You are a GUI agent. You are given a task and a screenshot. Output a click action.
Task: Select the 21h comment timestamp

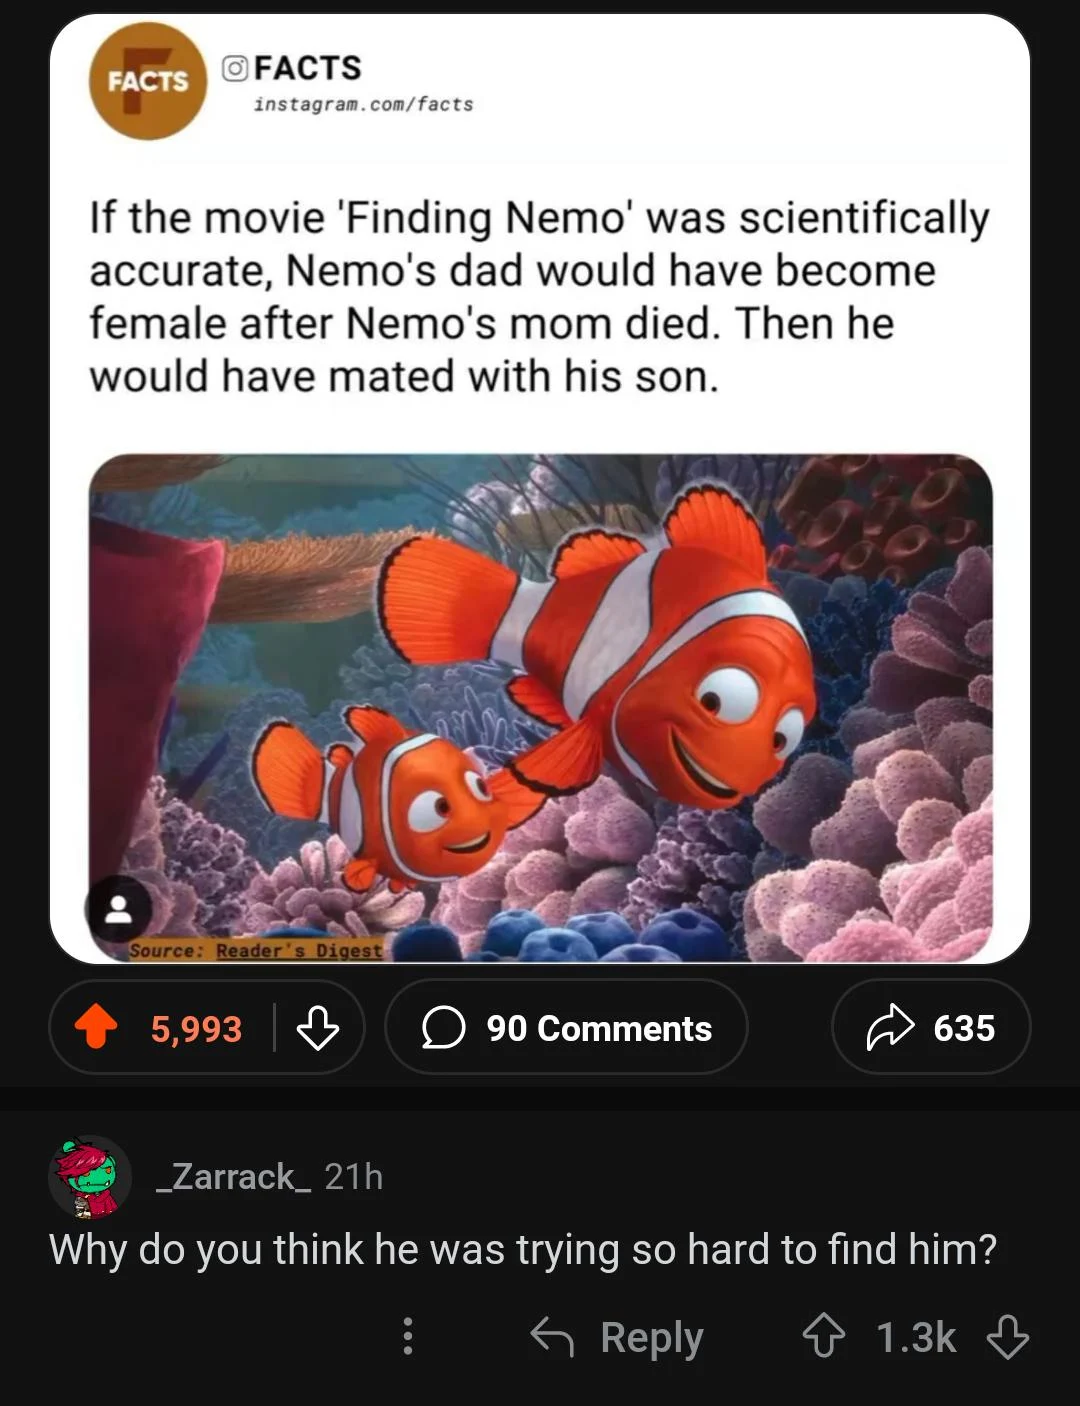coord(352,1177)
